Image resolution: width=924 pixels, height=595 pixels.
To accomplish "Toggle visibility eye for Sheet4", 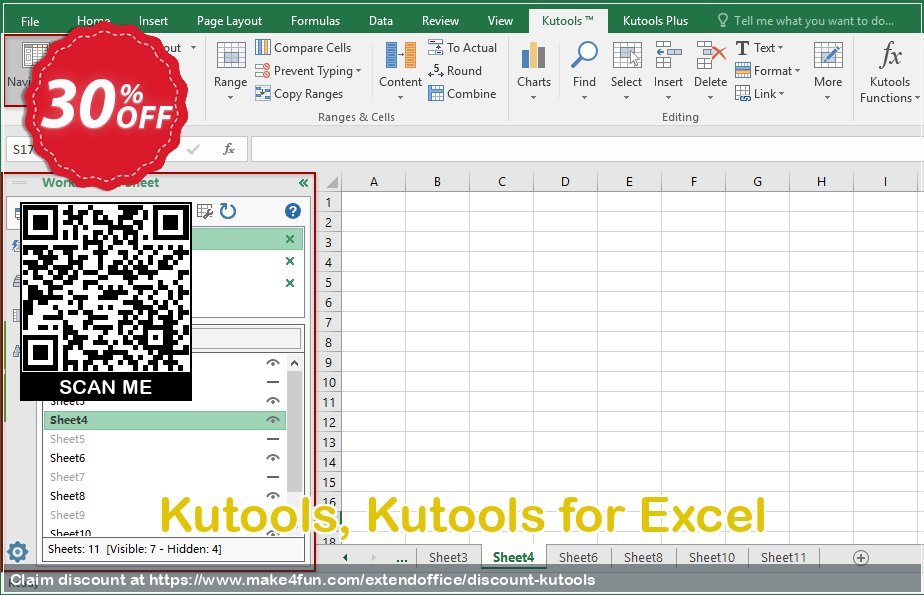I will [272, 420].
